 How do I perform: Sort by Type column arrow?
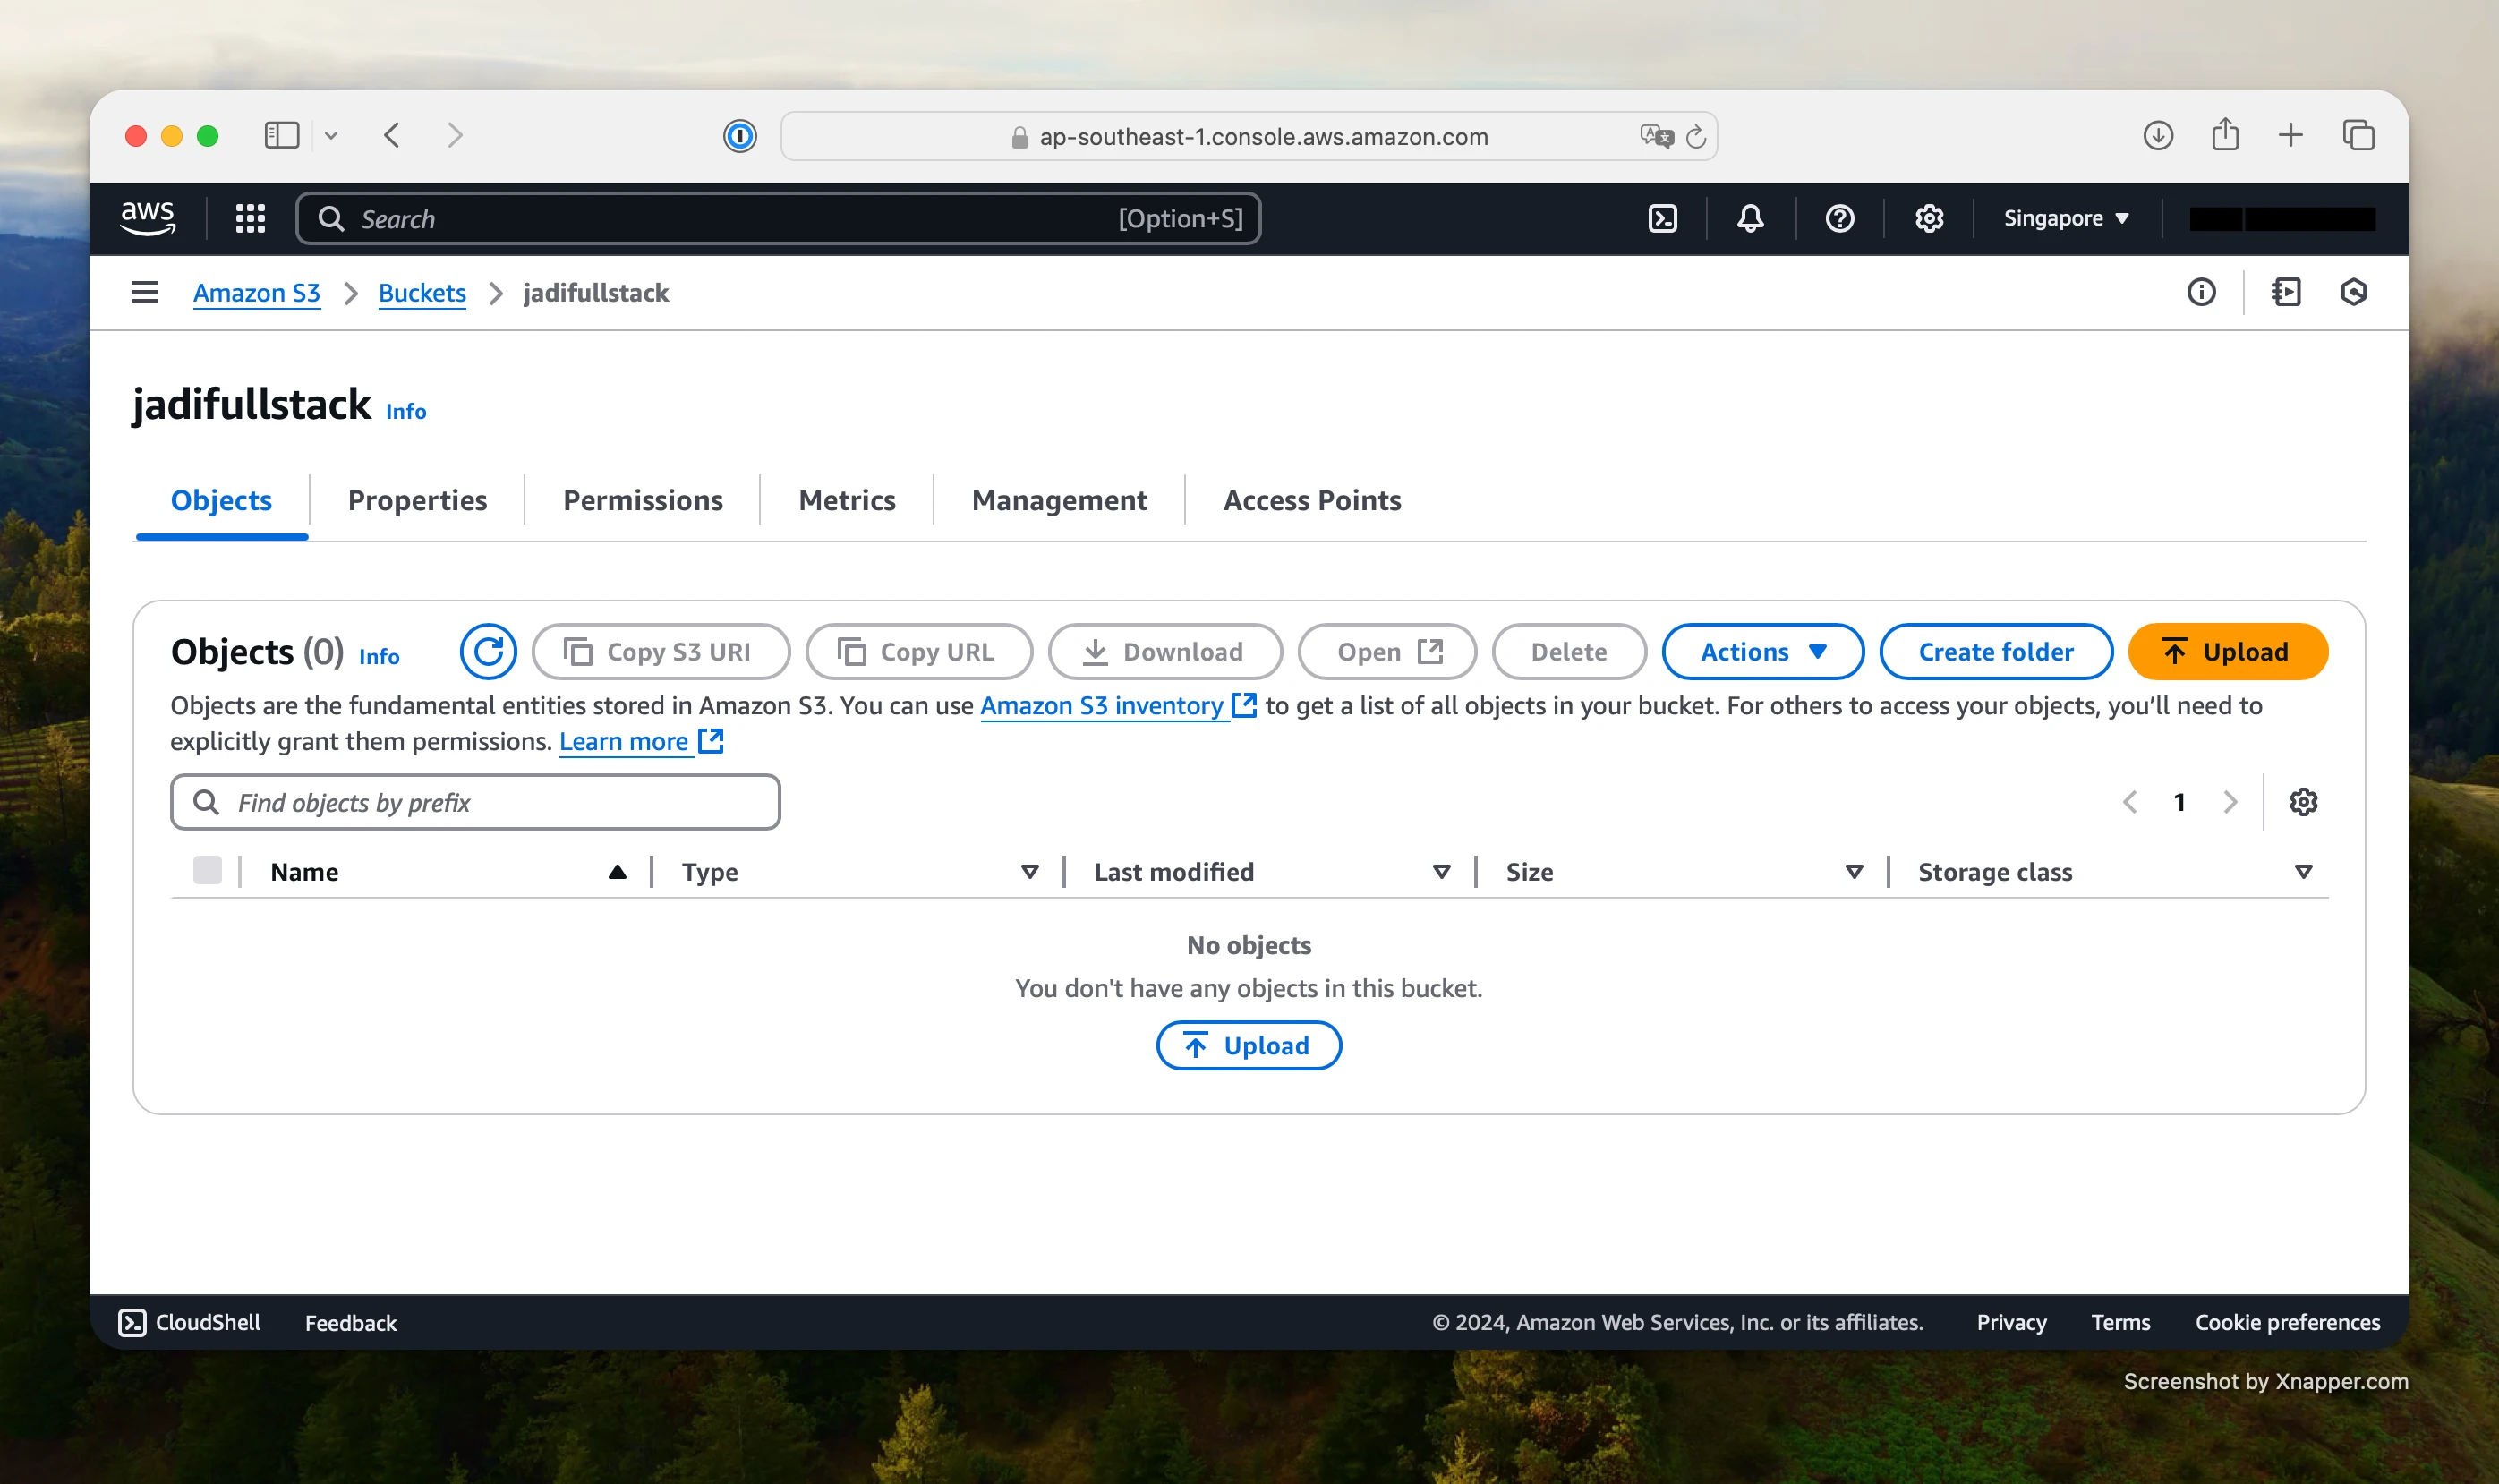[1029, 872]
